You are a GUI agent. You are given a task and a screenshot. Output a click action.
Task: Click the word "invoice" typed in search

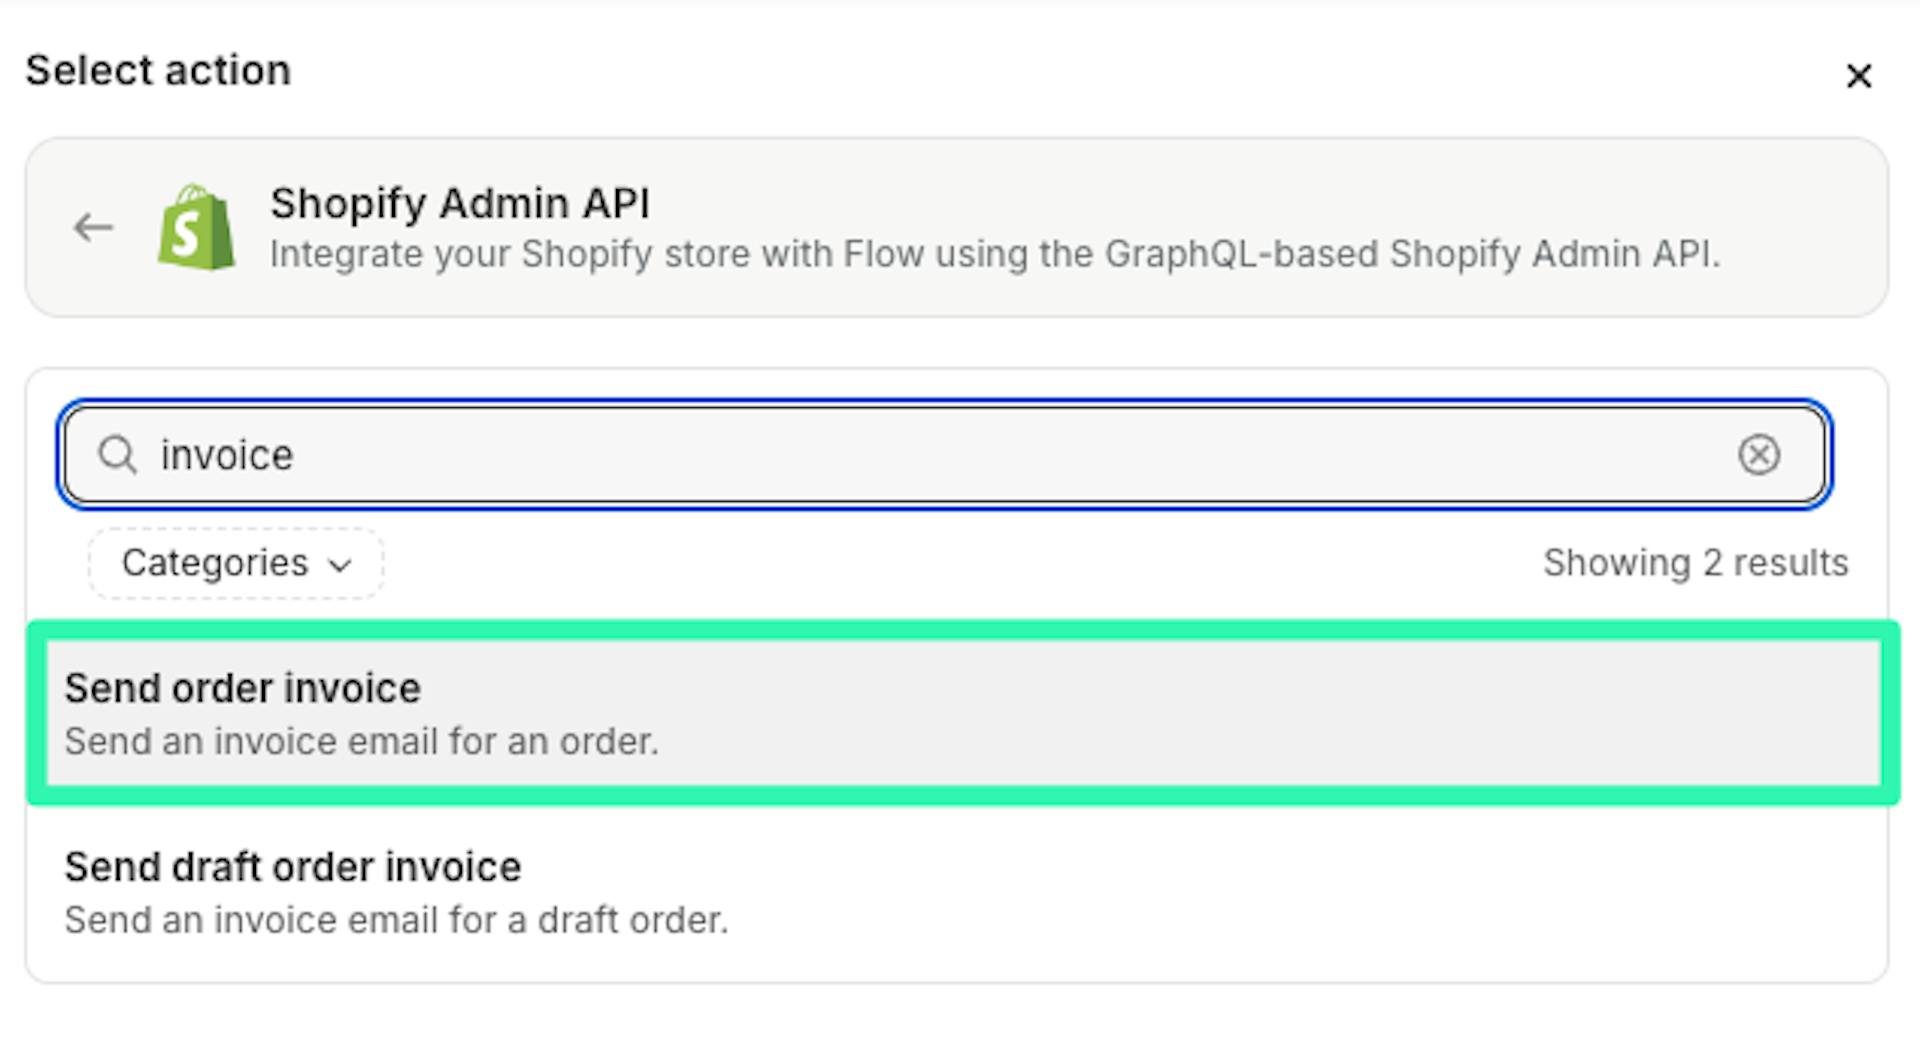[x=227, y=456]
